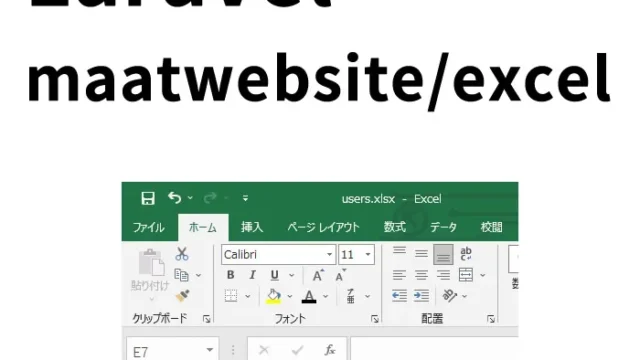Click the Increase Indent icon
640x360 pixels.
coord(421,296)
